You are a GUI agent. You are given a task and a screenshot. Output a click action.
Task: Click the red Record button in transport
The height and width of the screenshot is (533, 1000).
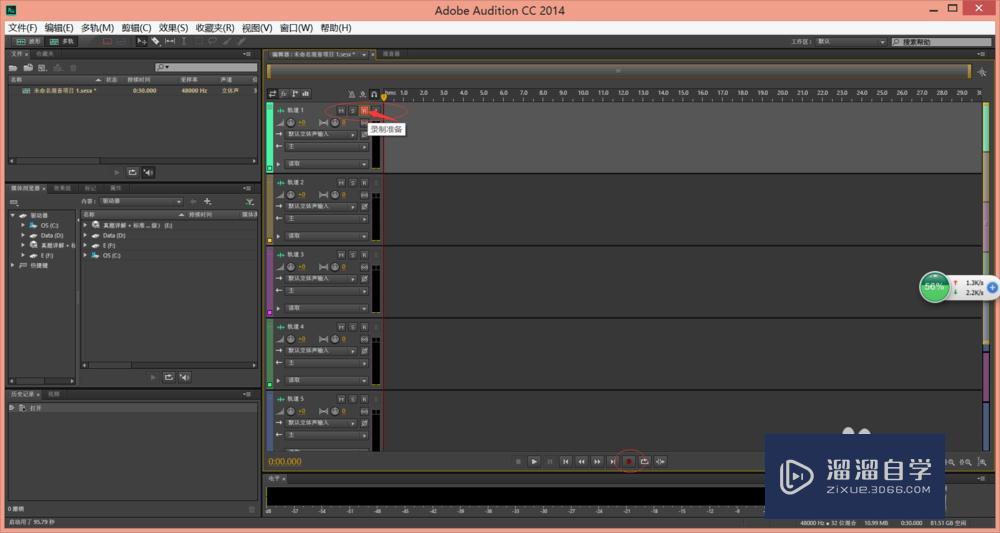tap(628, 461)
